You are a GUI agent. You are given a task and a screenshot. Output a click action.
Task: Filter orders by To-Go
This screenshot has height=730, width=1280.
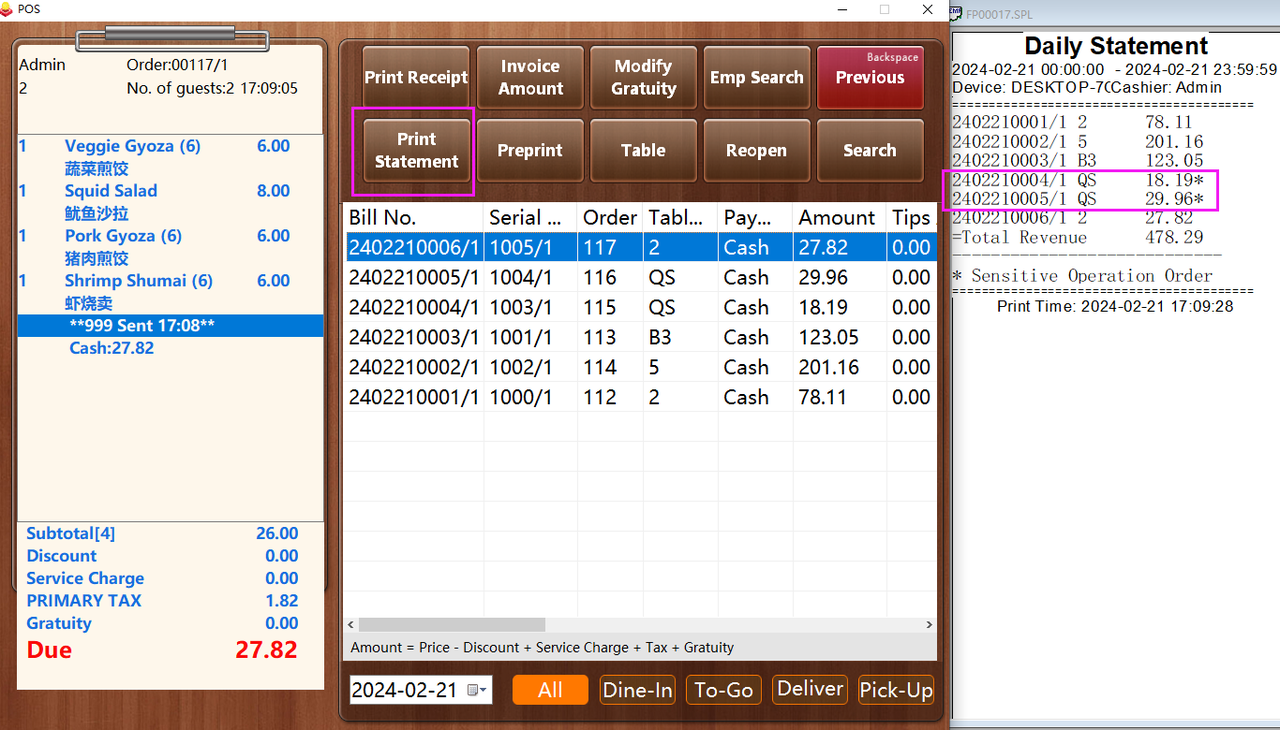(x=724, y=690)
